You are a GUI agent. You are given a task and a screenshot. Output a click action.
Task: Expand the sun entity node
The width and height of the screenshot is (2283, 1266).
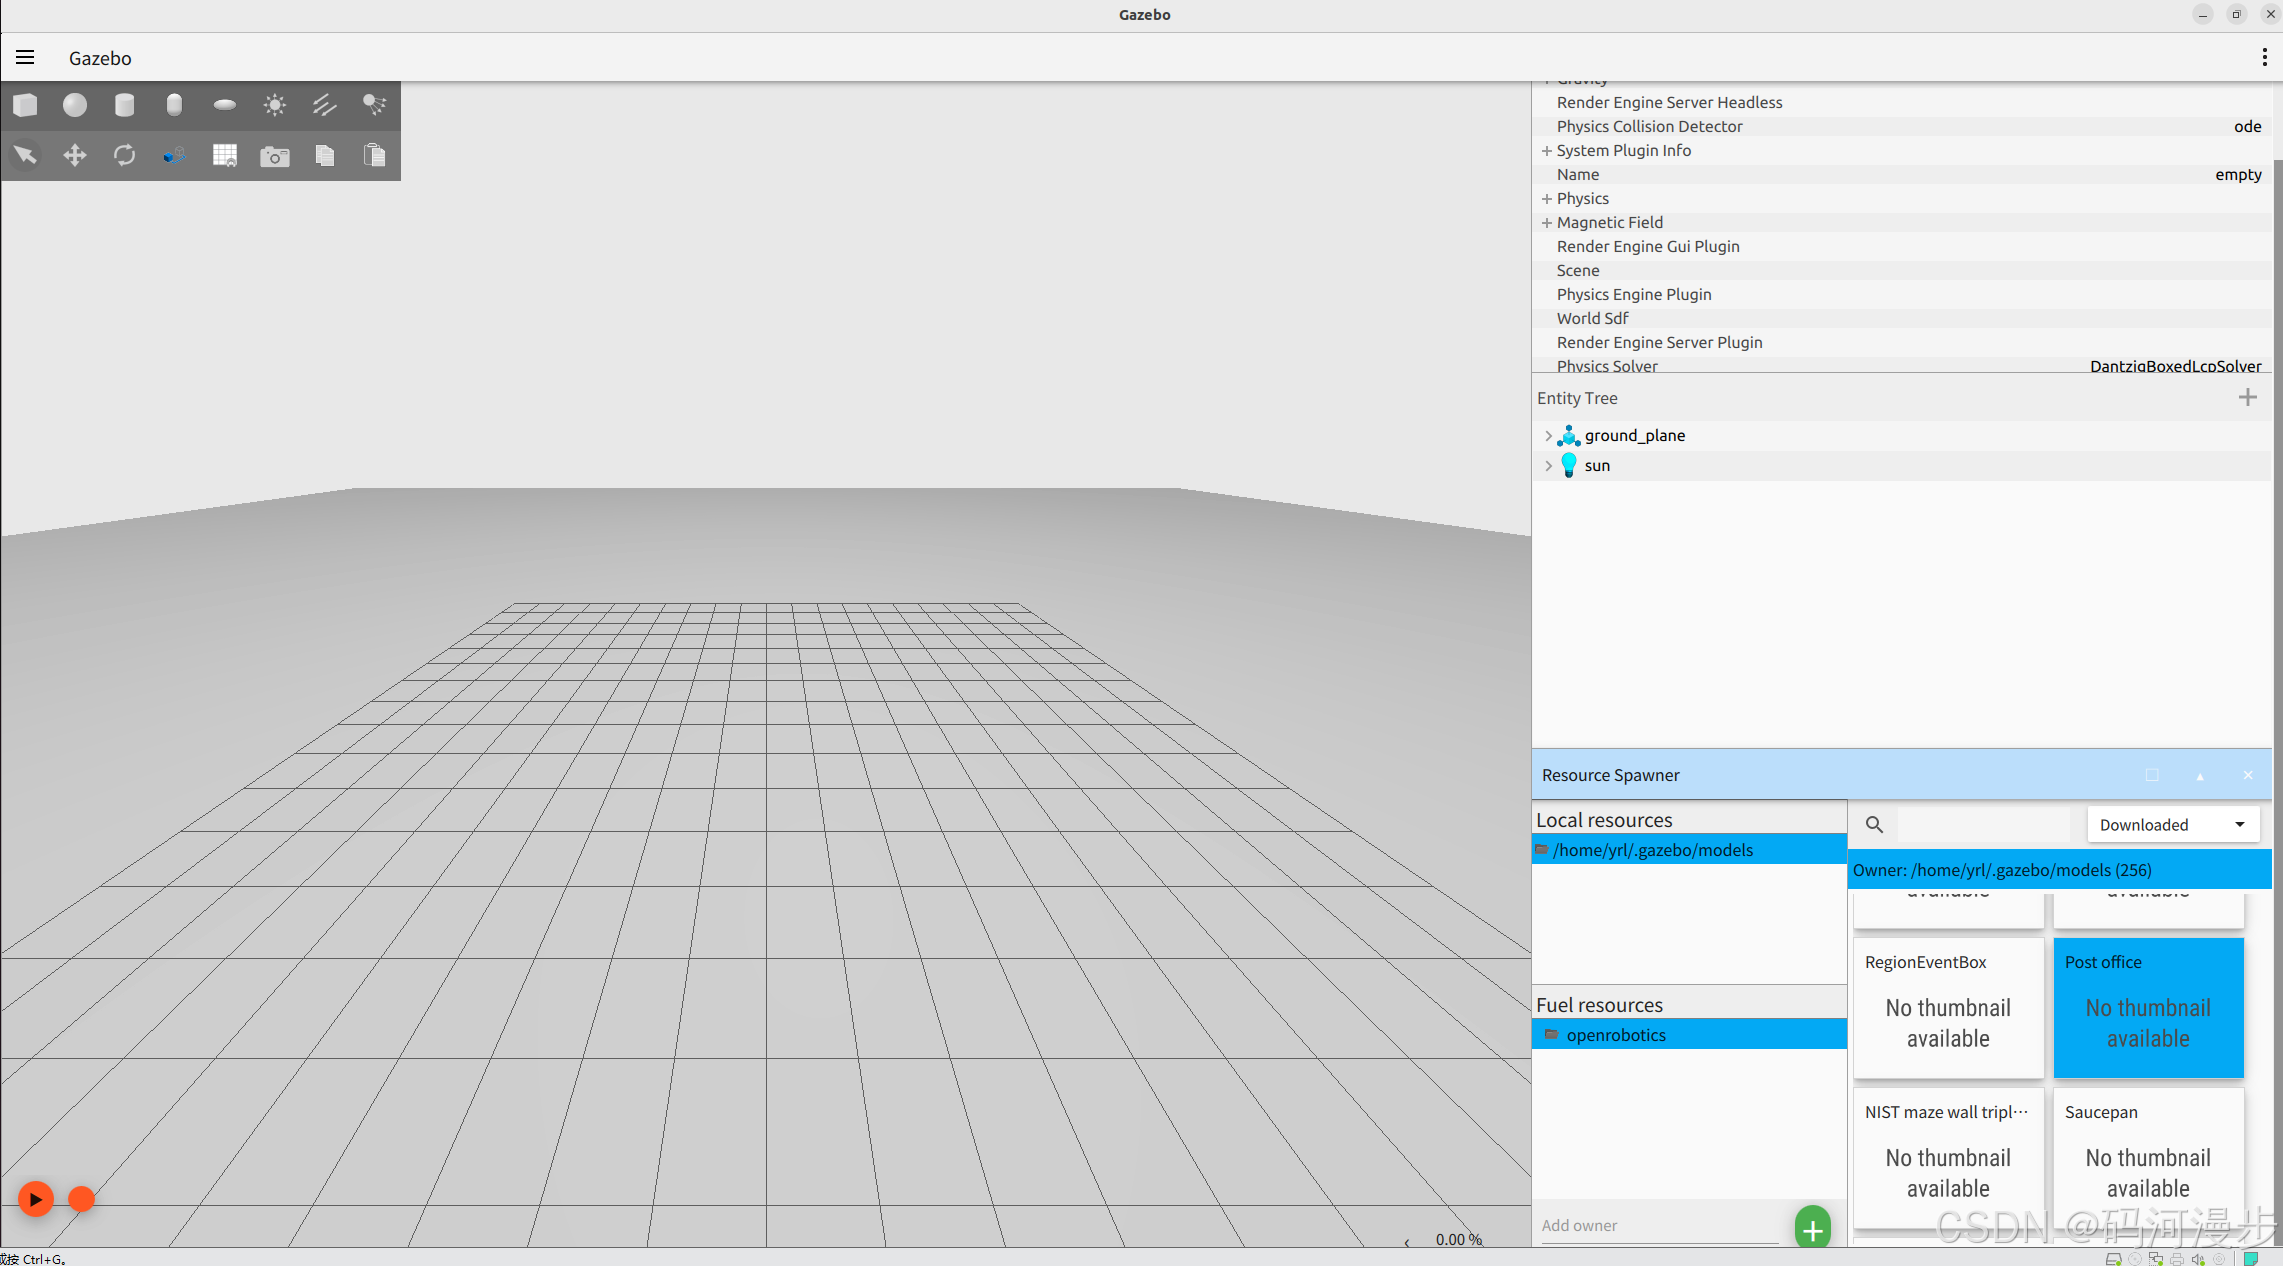(1548, 465)
